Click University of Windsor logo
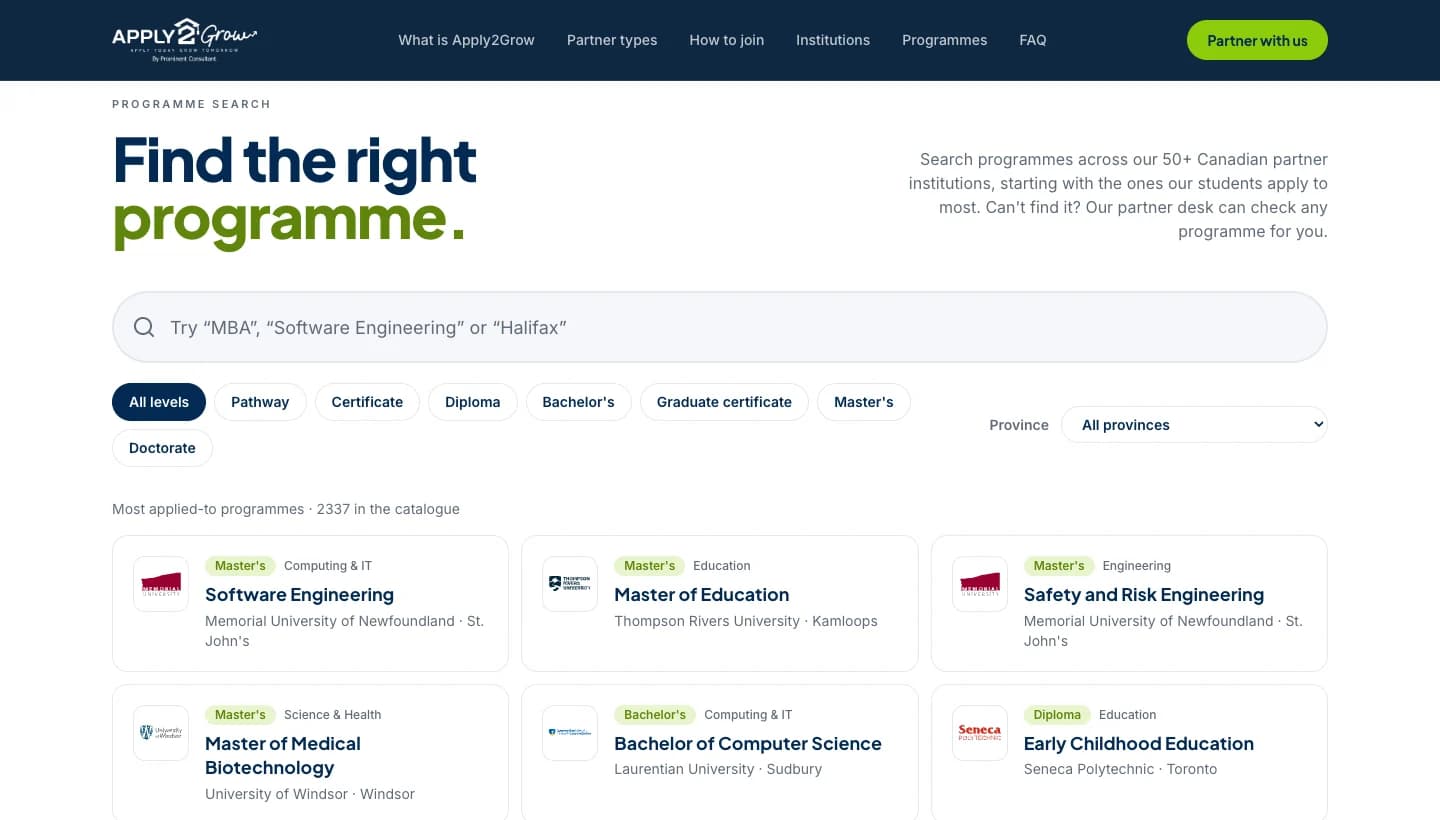The image size is (1440, 820). point(161,733)
